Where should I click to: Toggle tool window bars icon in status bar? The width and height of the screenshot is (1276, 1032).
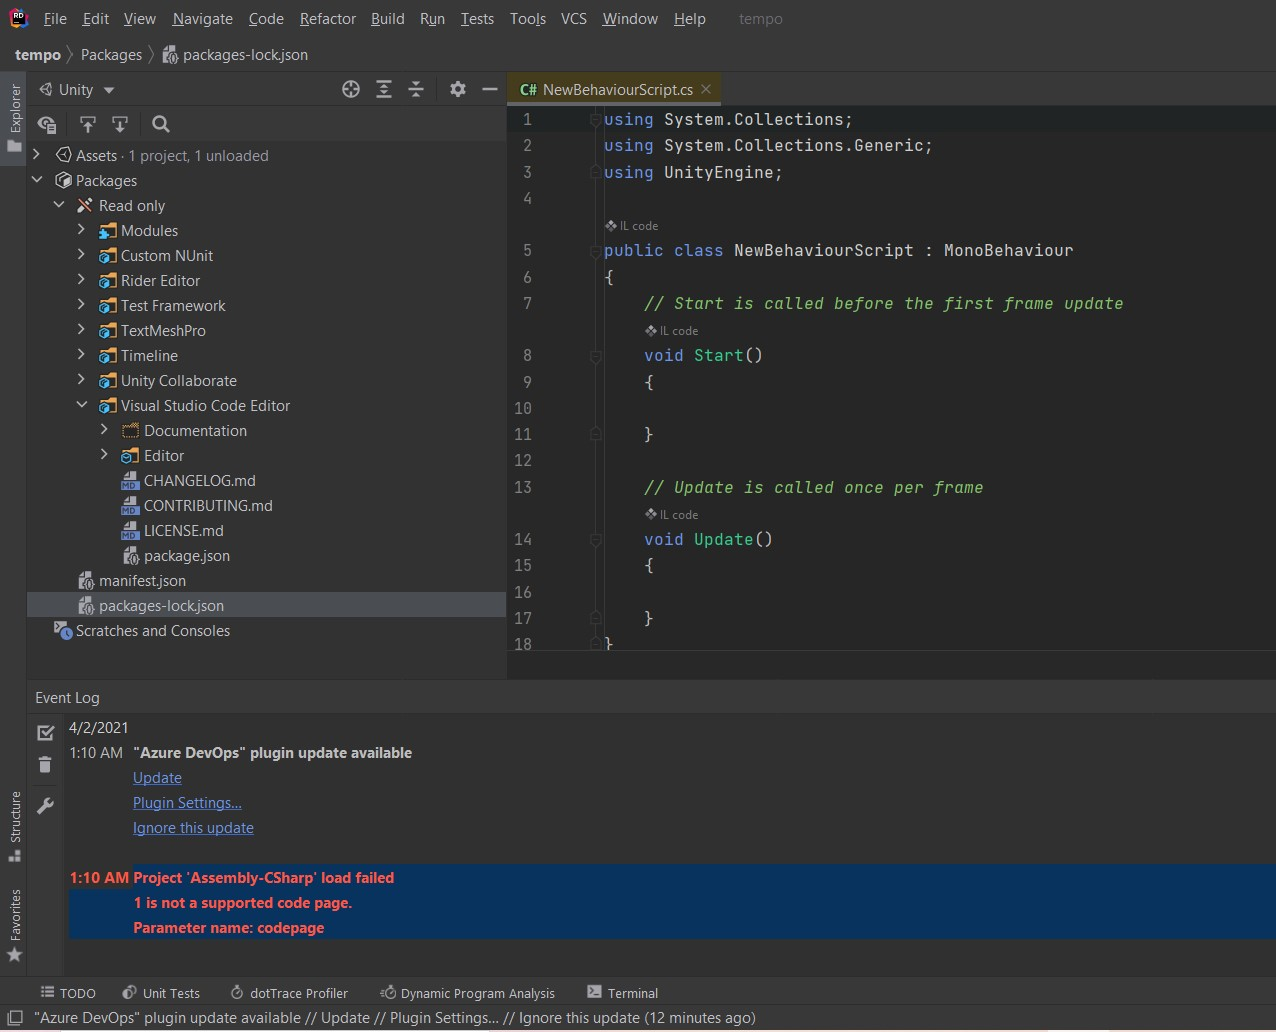pyautogui.click(x=15, y=1018)
